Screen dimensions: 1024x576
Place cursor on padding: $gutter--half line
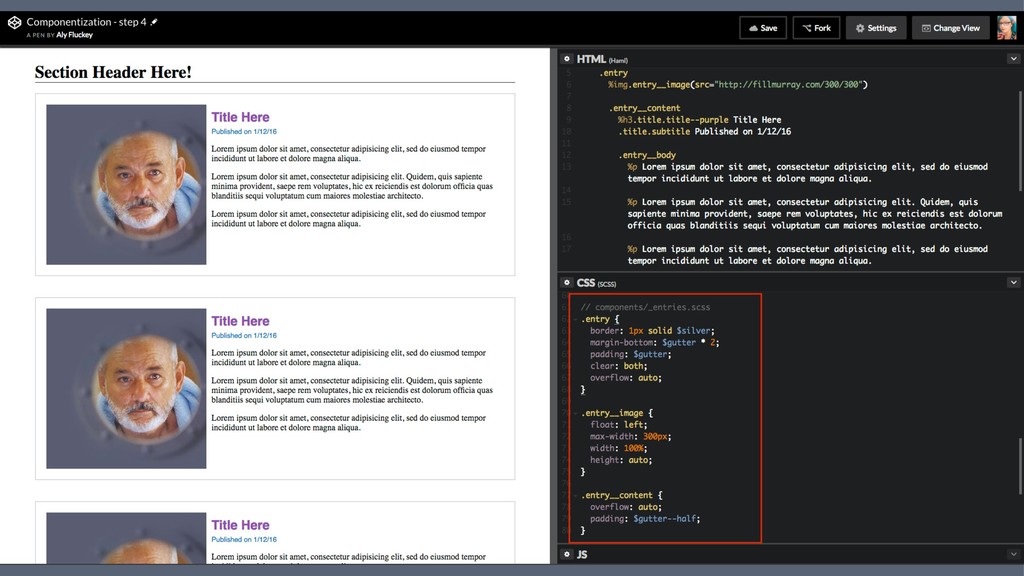coord(645,519)
